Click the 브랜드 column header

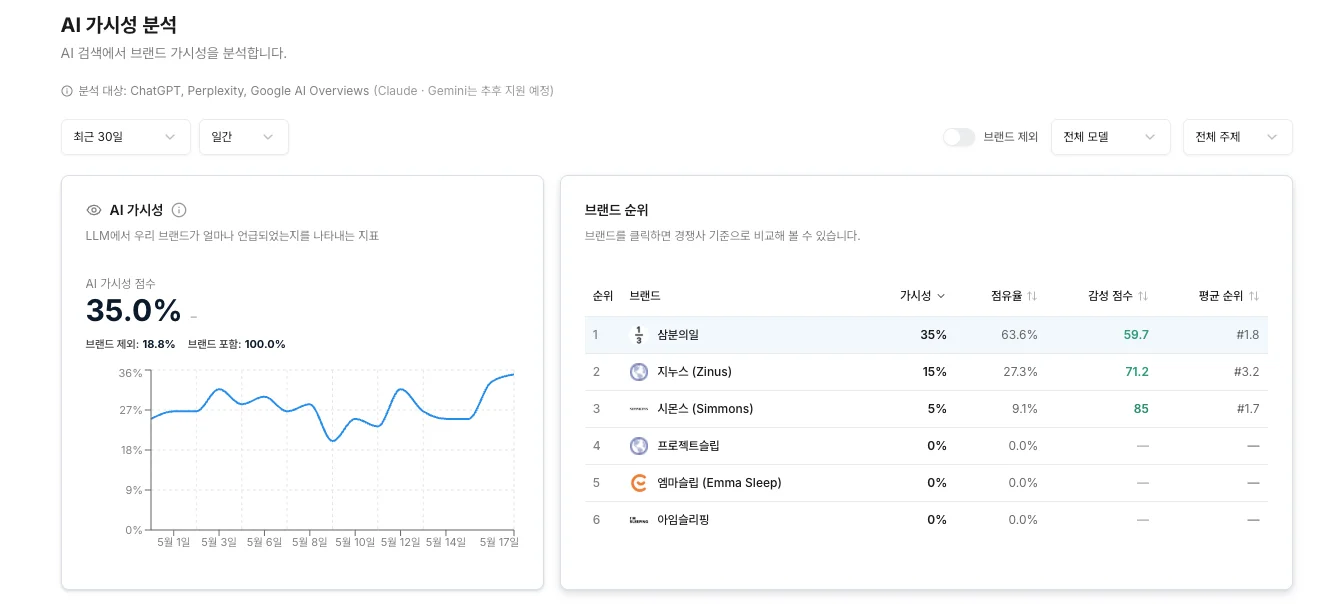click(645, 296)
